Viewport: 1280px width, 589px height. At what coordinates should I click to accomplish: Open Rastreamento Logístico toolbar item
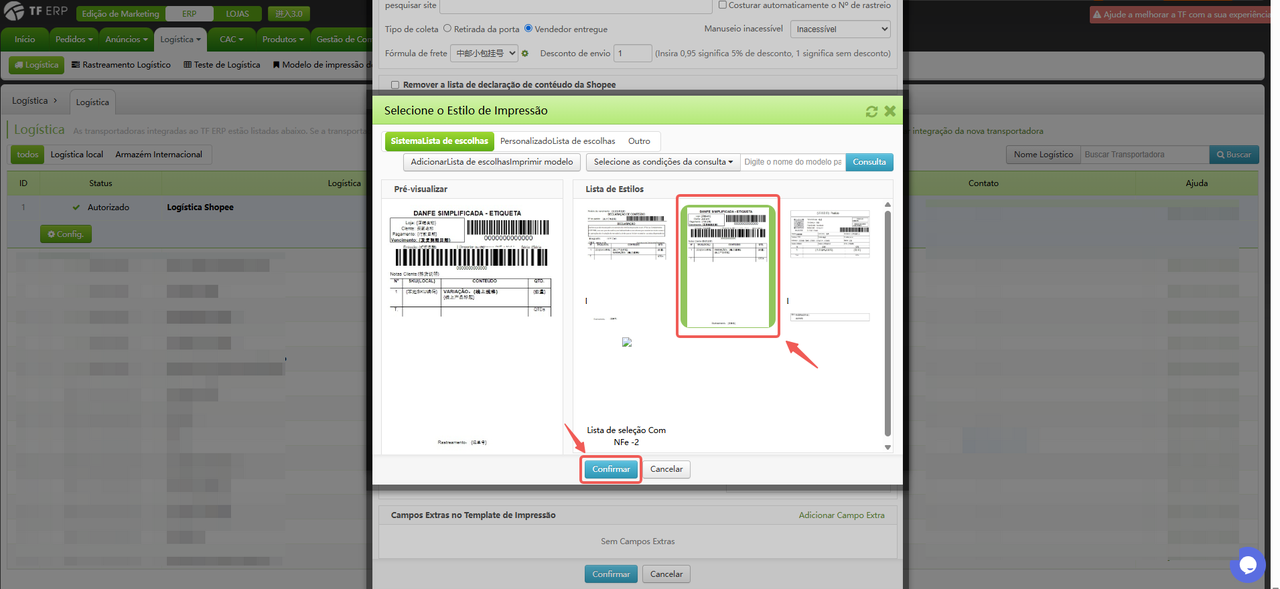coord(120,65)
